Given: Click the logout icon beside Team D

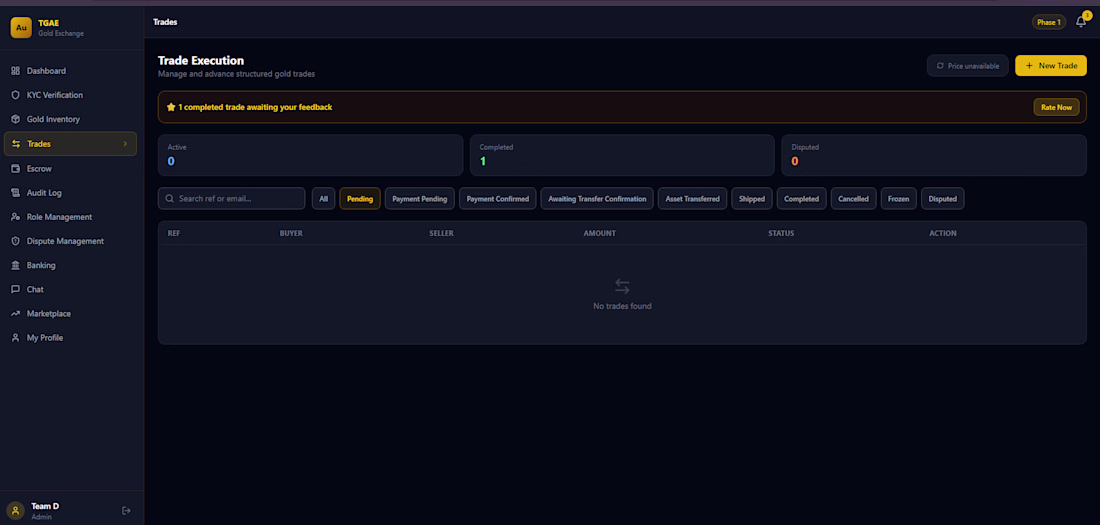Looking at the screenshot, I should tap(126, 510).
